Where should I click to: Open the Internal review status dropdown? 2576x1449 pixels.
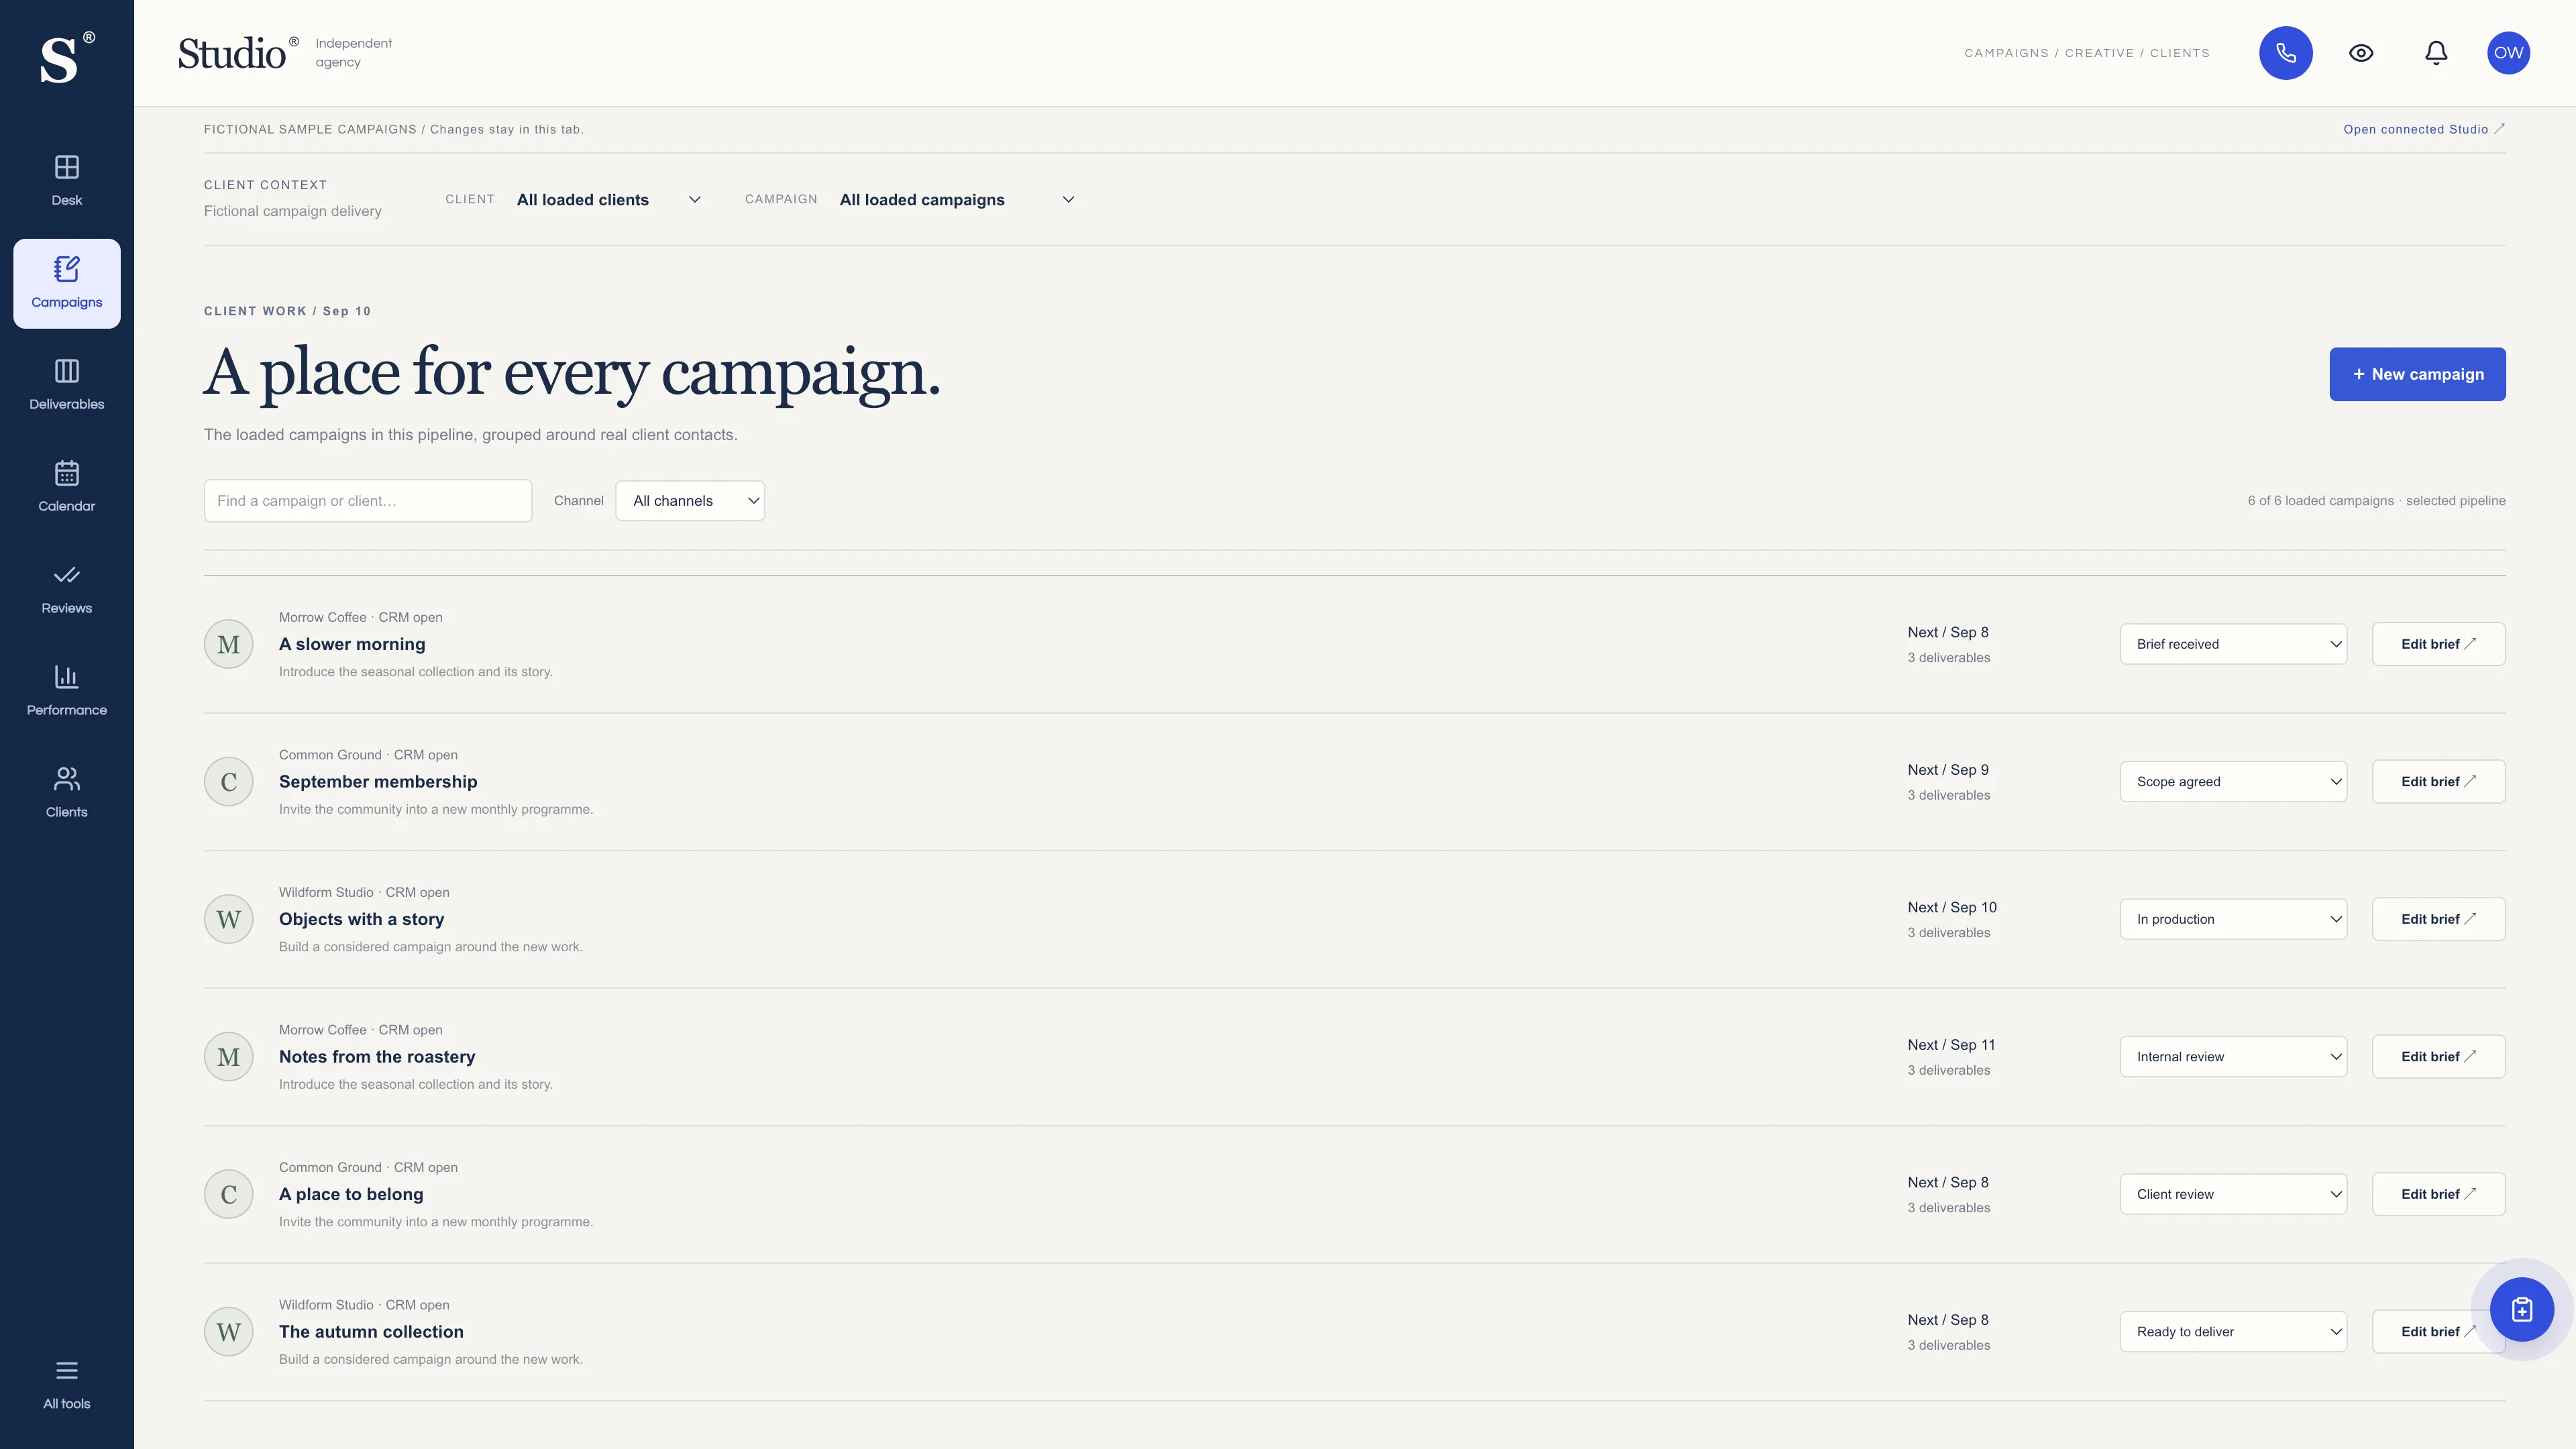[2233, 1057]
